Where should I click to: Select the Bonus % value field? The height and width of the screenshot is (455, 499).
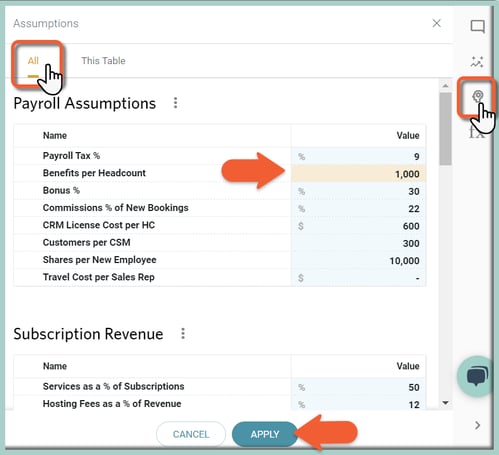(x=359, y=191)
